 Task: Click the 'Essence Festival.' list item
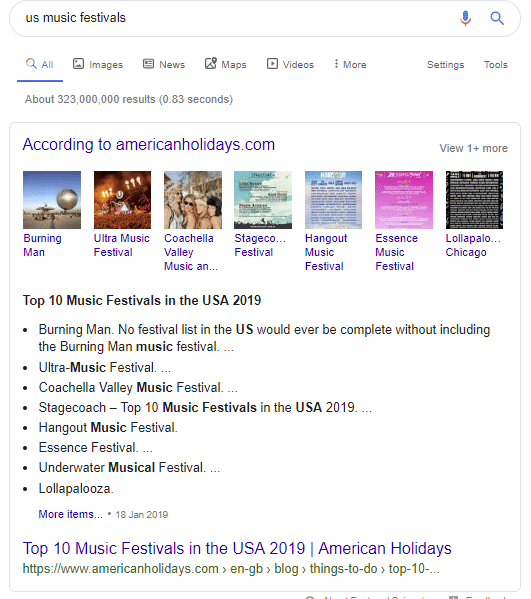[96, 448]
